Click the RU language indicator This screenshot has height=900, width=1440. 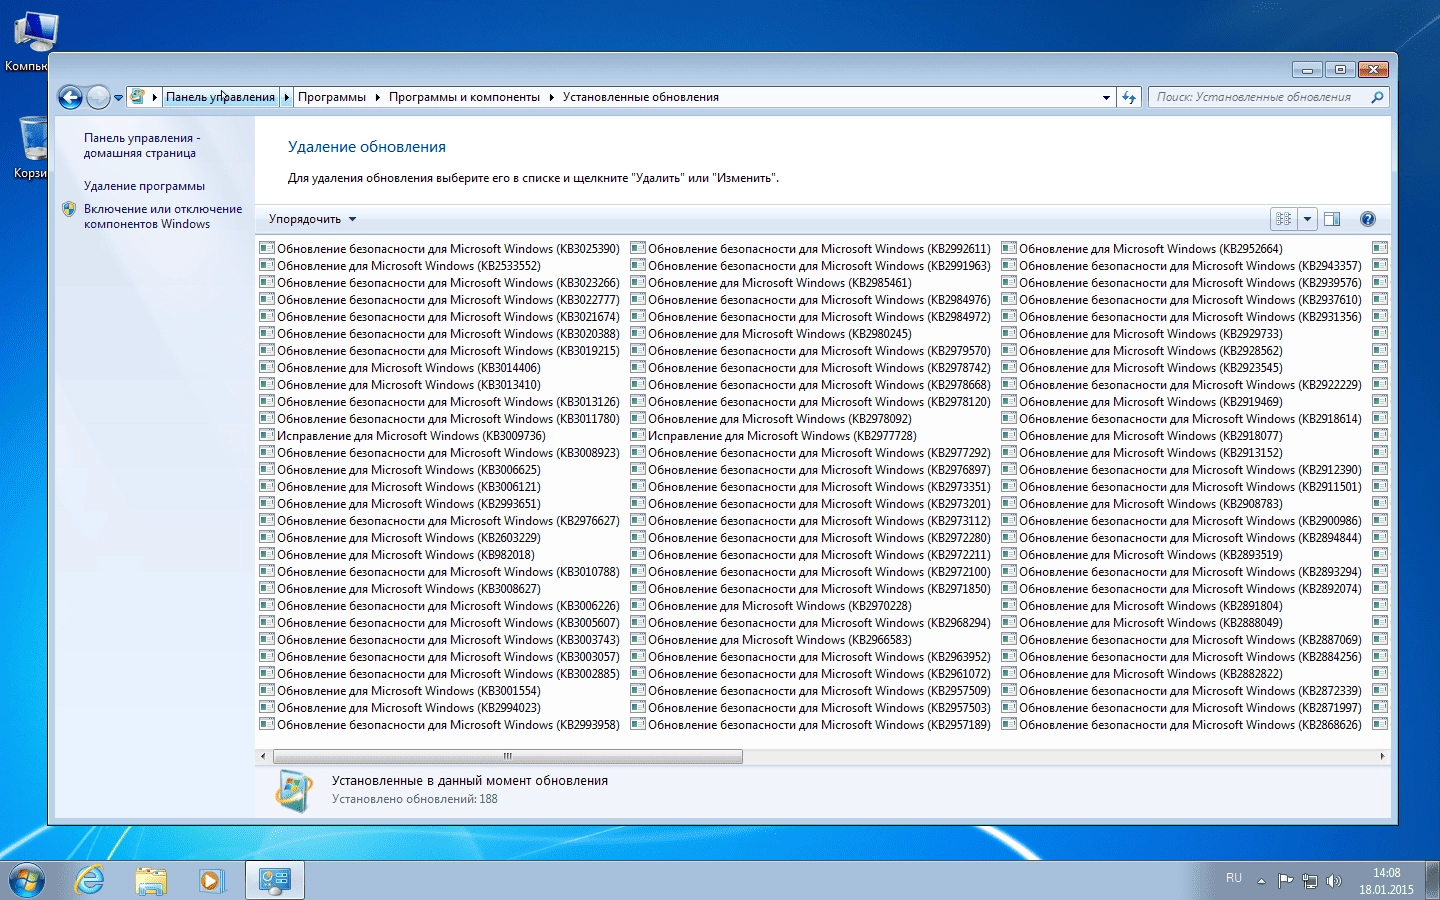pyautogui.click(x=1234, y=878)
